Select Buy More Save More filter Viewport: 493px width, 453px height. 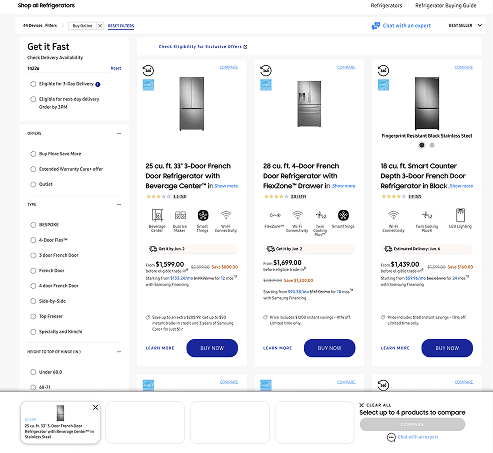33,154
